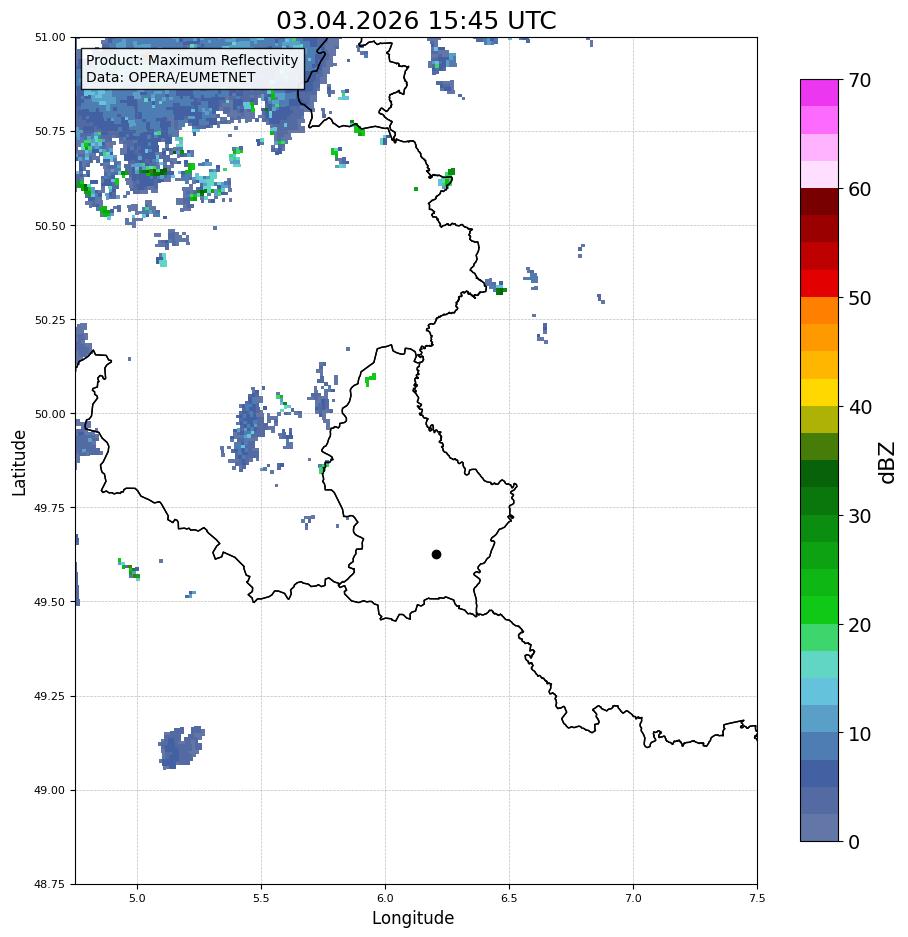Click the black location dot marker on the map
908x937 pixels.
pos(436,555)
